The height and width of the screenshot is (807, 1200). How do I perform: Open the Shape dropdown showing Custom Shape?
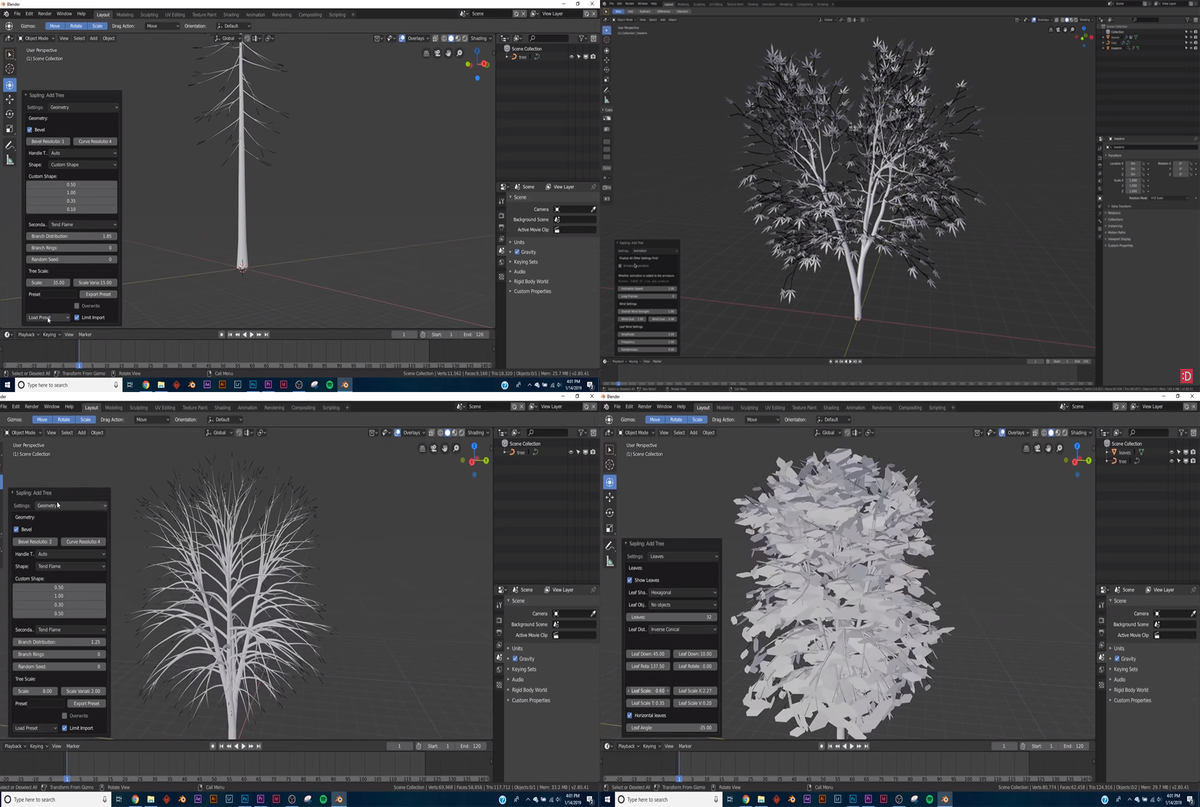83,165
